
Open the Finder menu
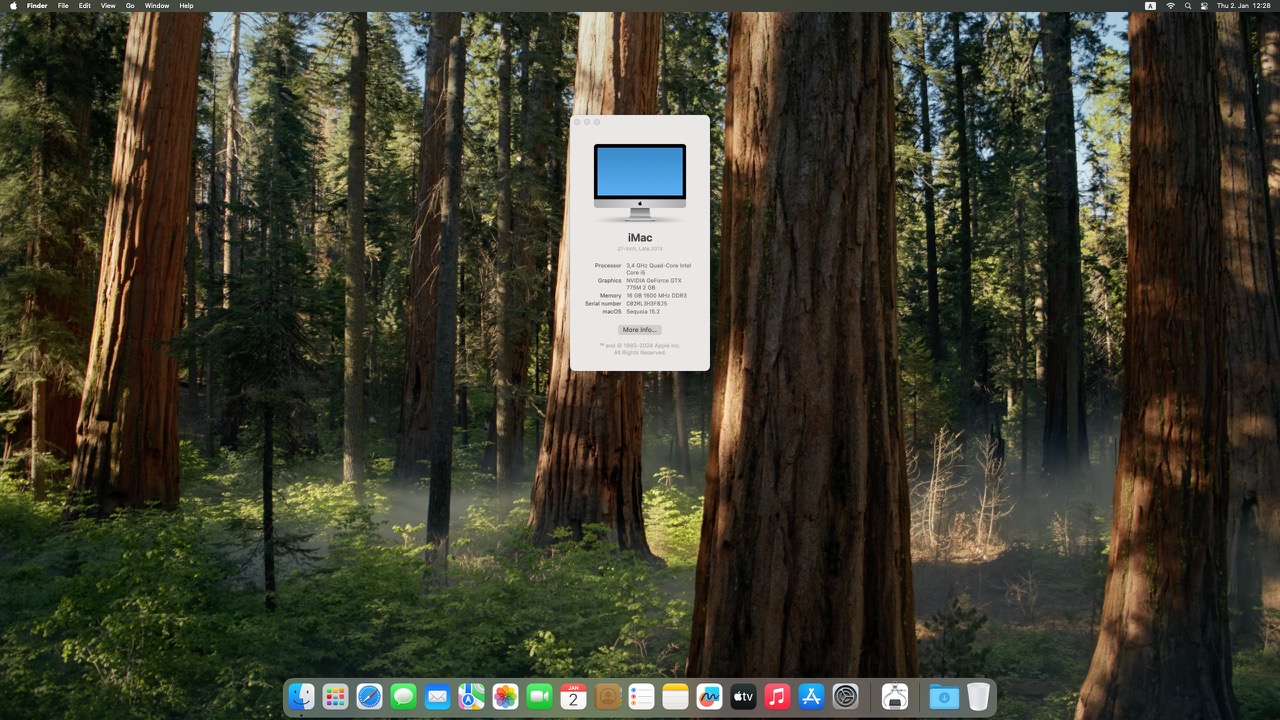click(37, 6)
